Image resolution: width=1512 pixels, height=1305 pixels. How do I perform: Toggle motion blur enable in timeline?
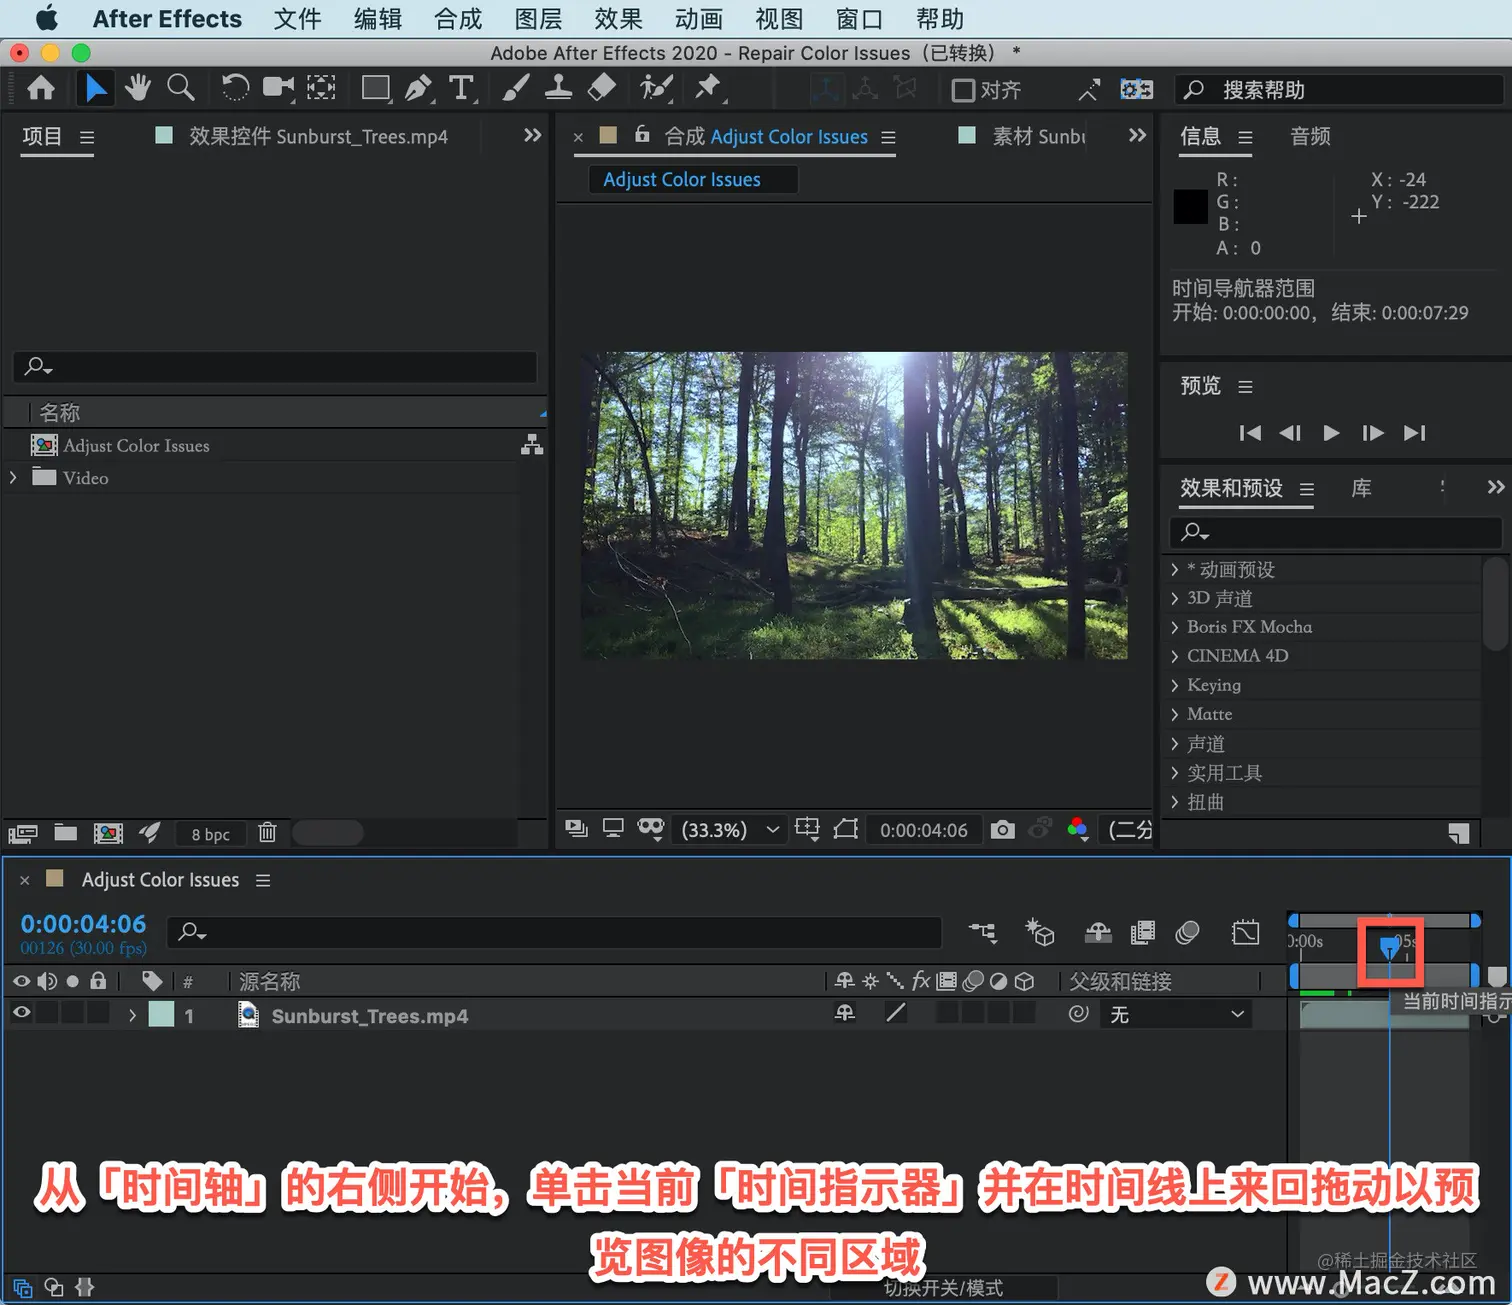(x=1187, y=932)
